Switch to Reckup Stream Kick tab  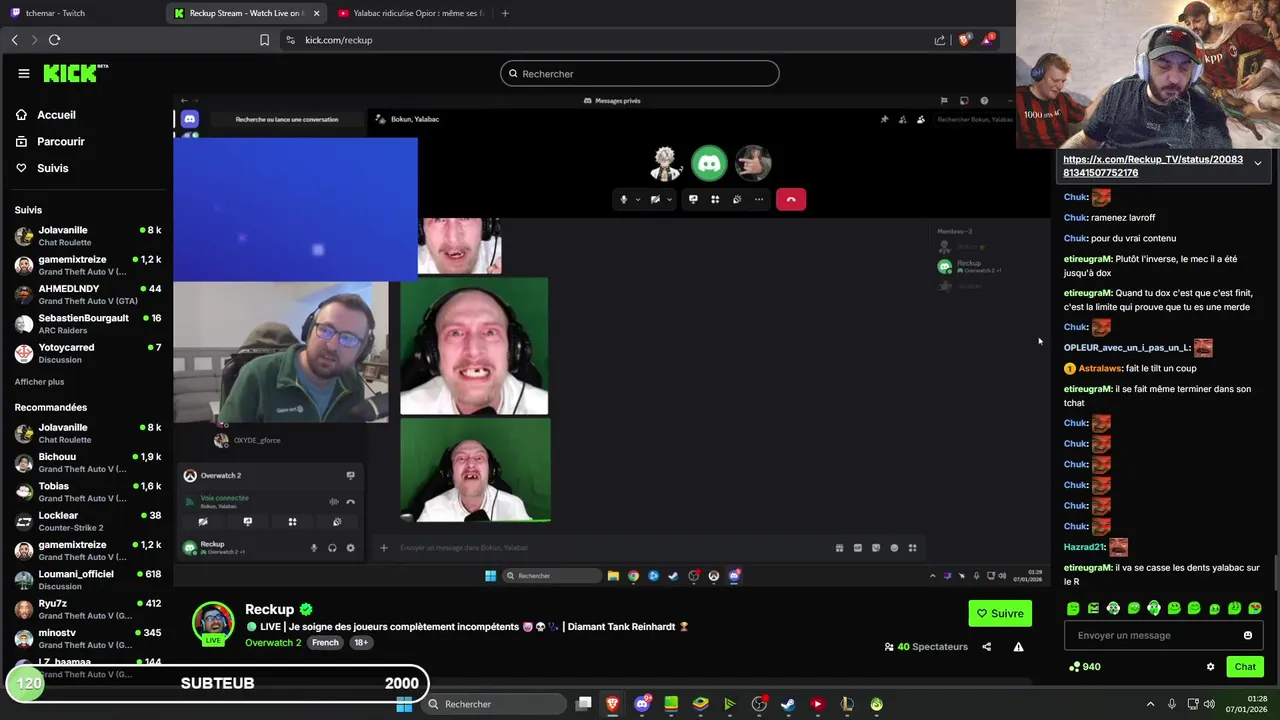point(248,13)
